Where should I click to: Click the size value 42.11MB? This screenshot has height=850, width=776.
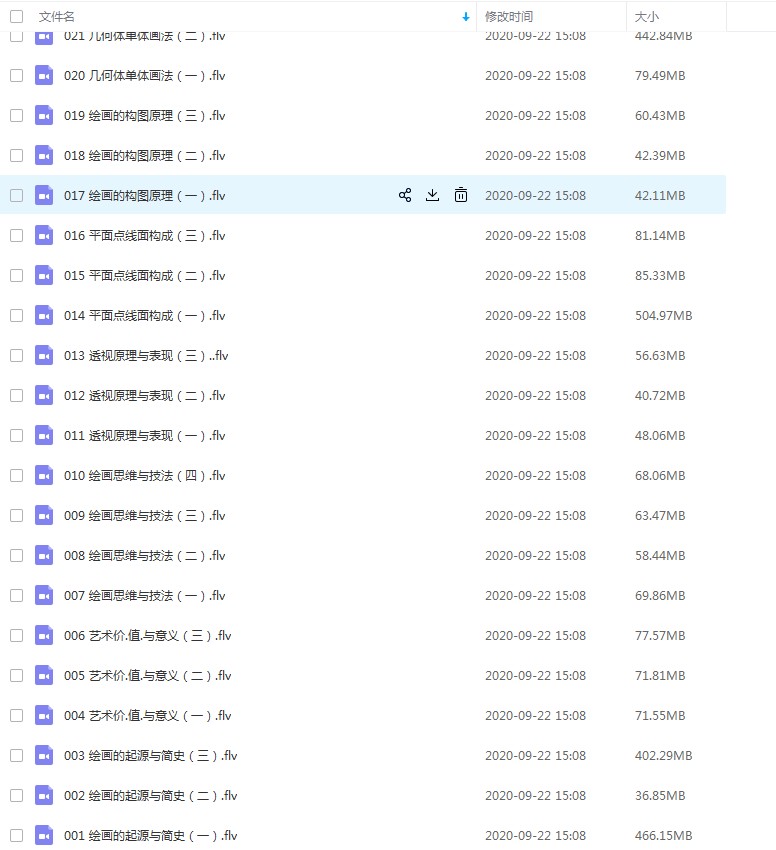[x=660, y=195]
